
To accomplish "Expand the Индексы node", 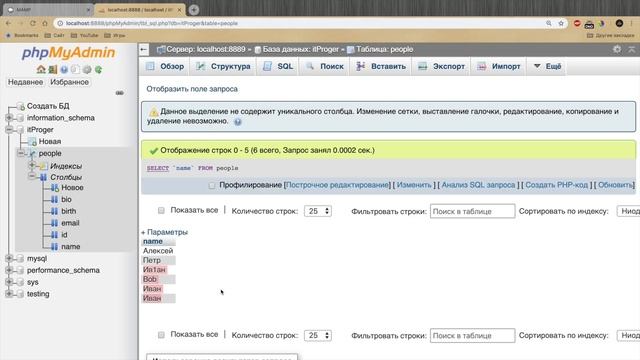I will click(x=32, y=165).
